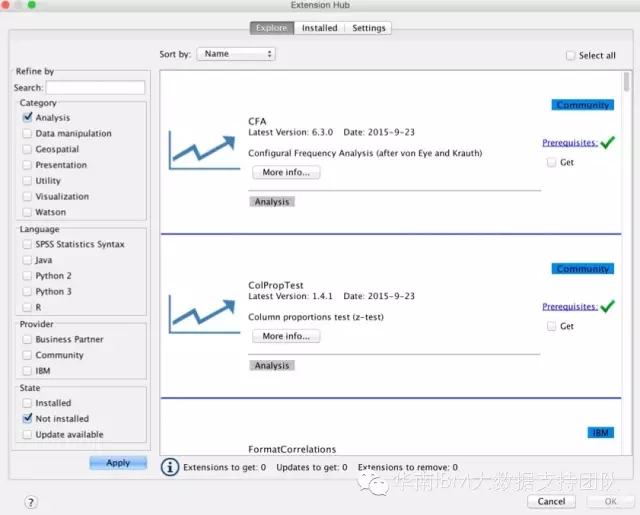Click the extension list scrollbar thumb
The height and width of the screenshot is (515, 640).
[x=627, y=82]
